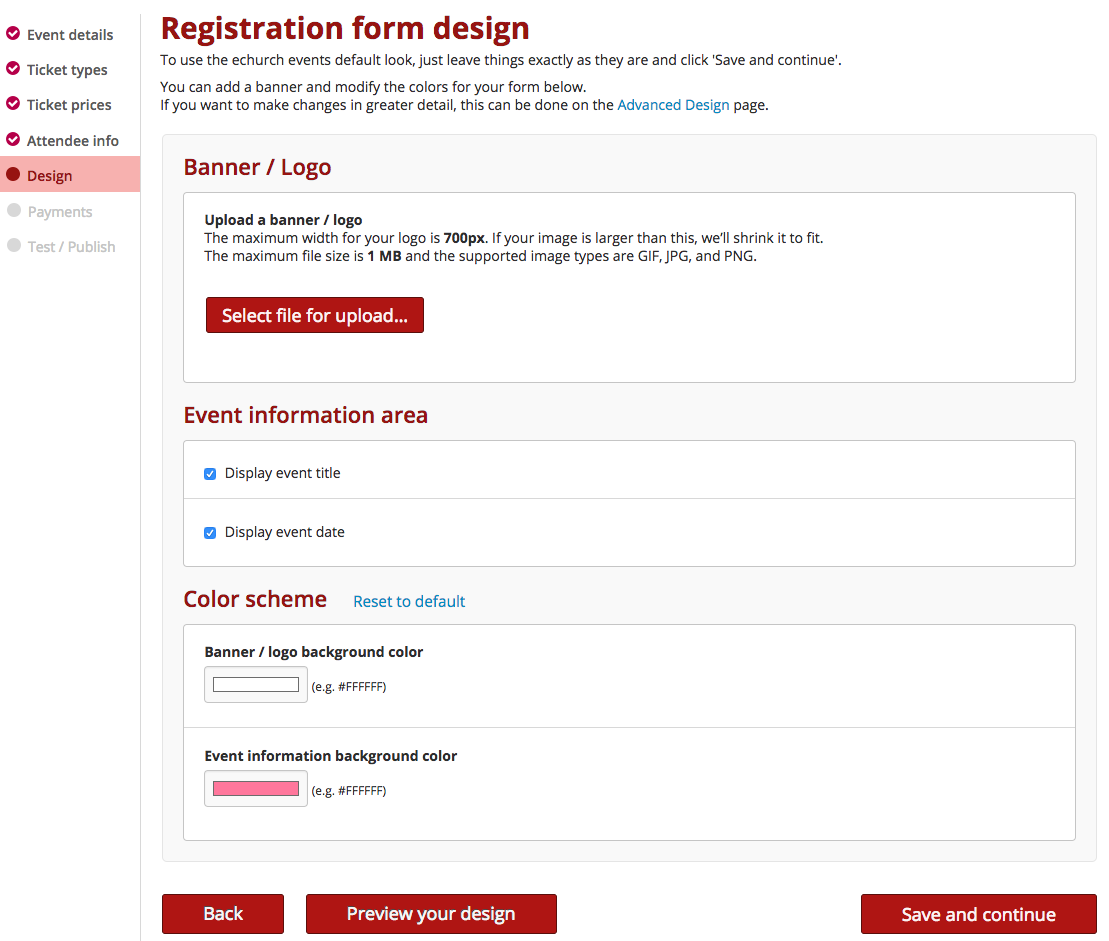Image resolution: width=1109 pixels, height=941 pixels.
Task: Preview your design
Action: coord(431,914)
